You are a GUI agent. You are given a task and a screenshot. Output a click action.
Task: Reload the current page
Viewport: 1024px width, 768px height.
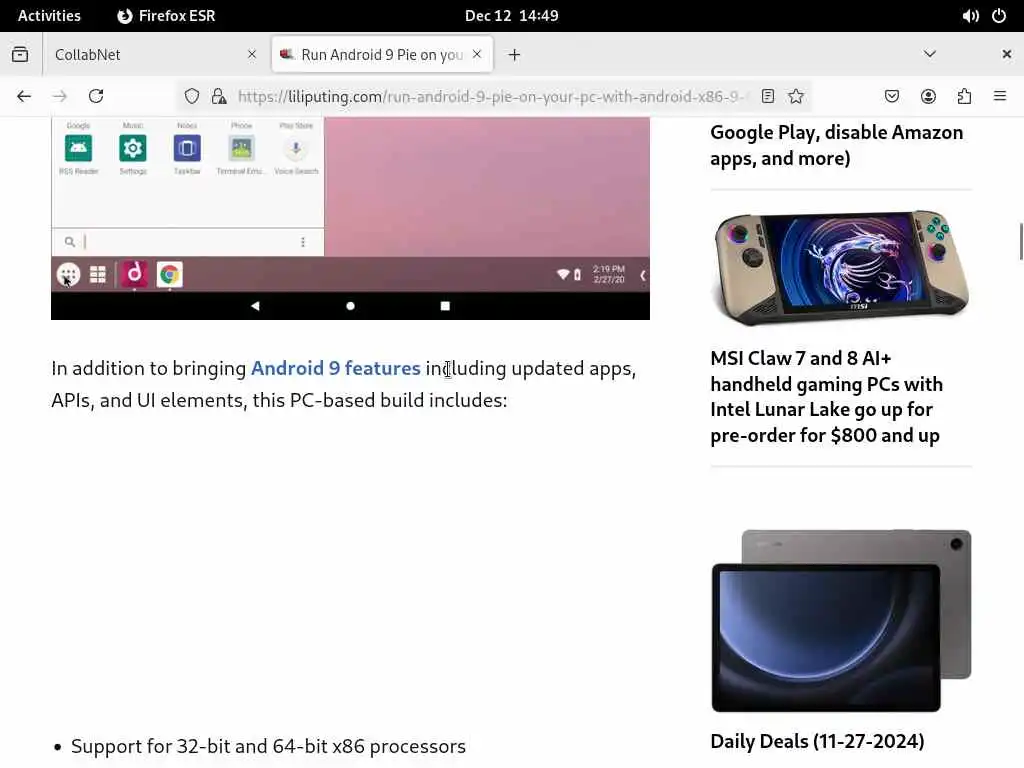96,97
